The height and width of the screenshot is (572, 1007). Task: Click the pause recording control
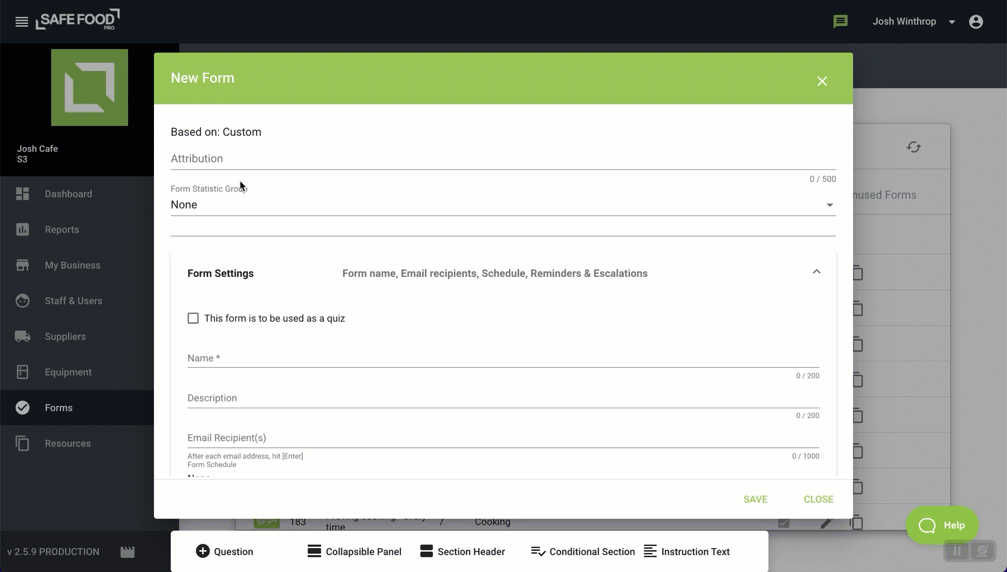tap(957, 551)
